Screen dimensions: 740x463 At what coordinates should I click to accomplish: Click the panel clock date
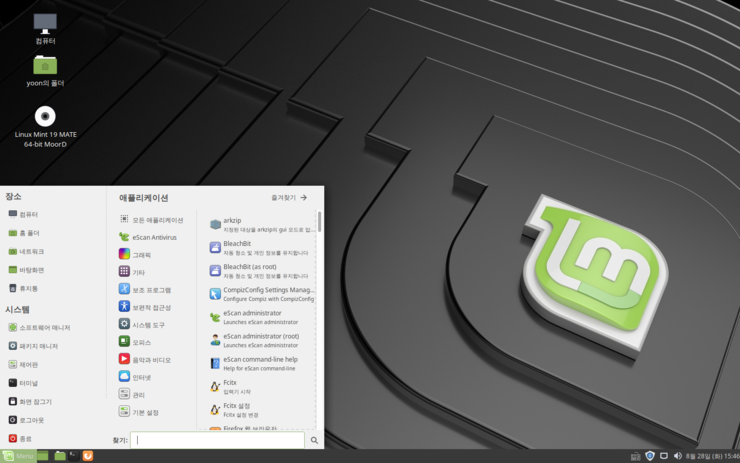[x=713, y=456]
